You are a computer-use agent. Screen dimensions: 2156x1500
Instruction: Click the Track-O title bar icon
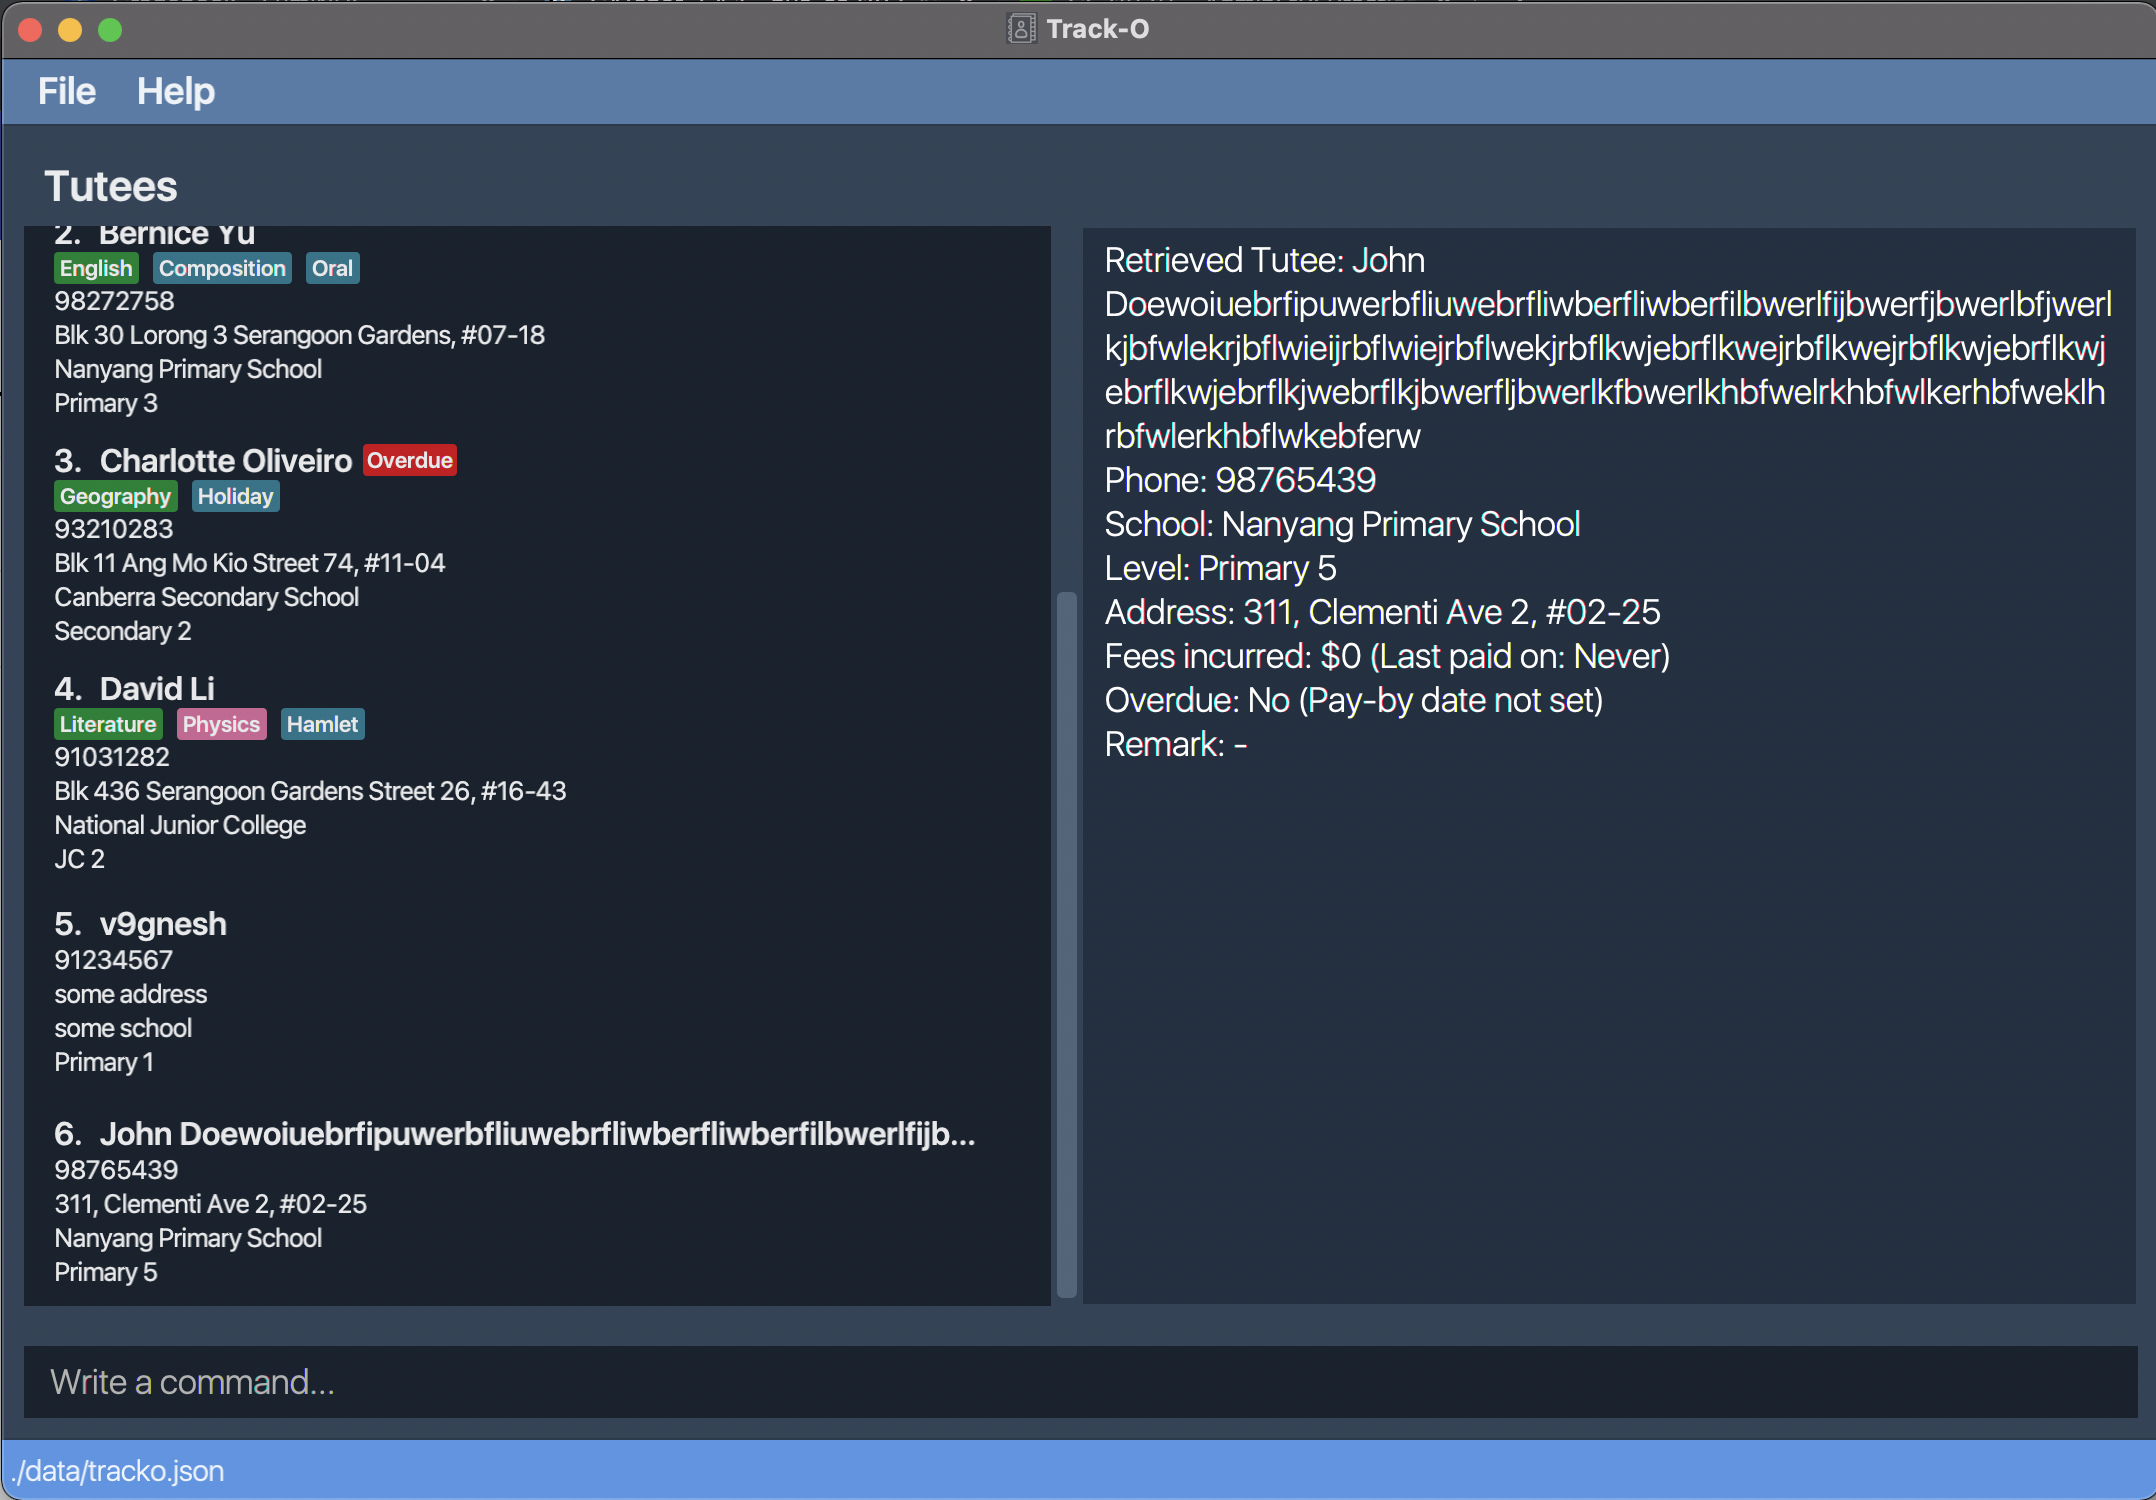coord(1020,29)
